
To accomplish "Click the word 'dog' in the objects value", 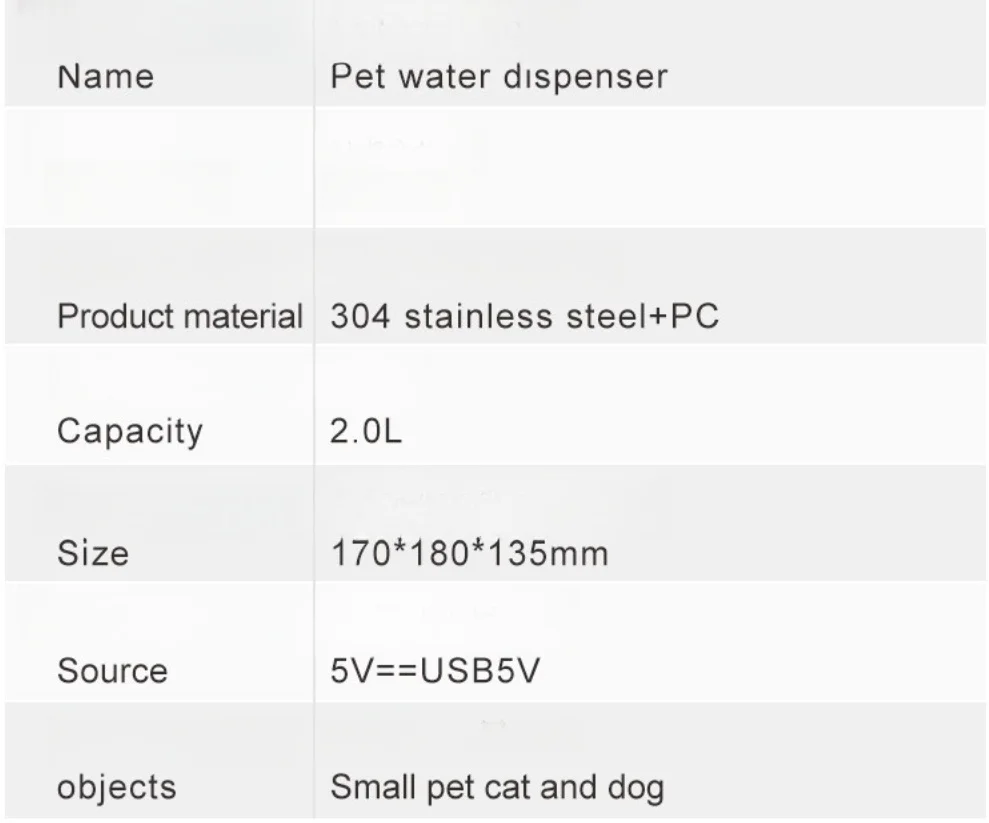I will click(x=635, y=788).
